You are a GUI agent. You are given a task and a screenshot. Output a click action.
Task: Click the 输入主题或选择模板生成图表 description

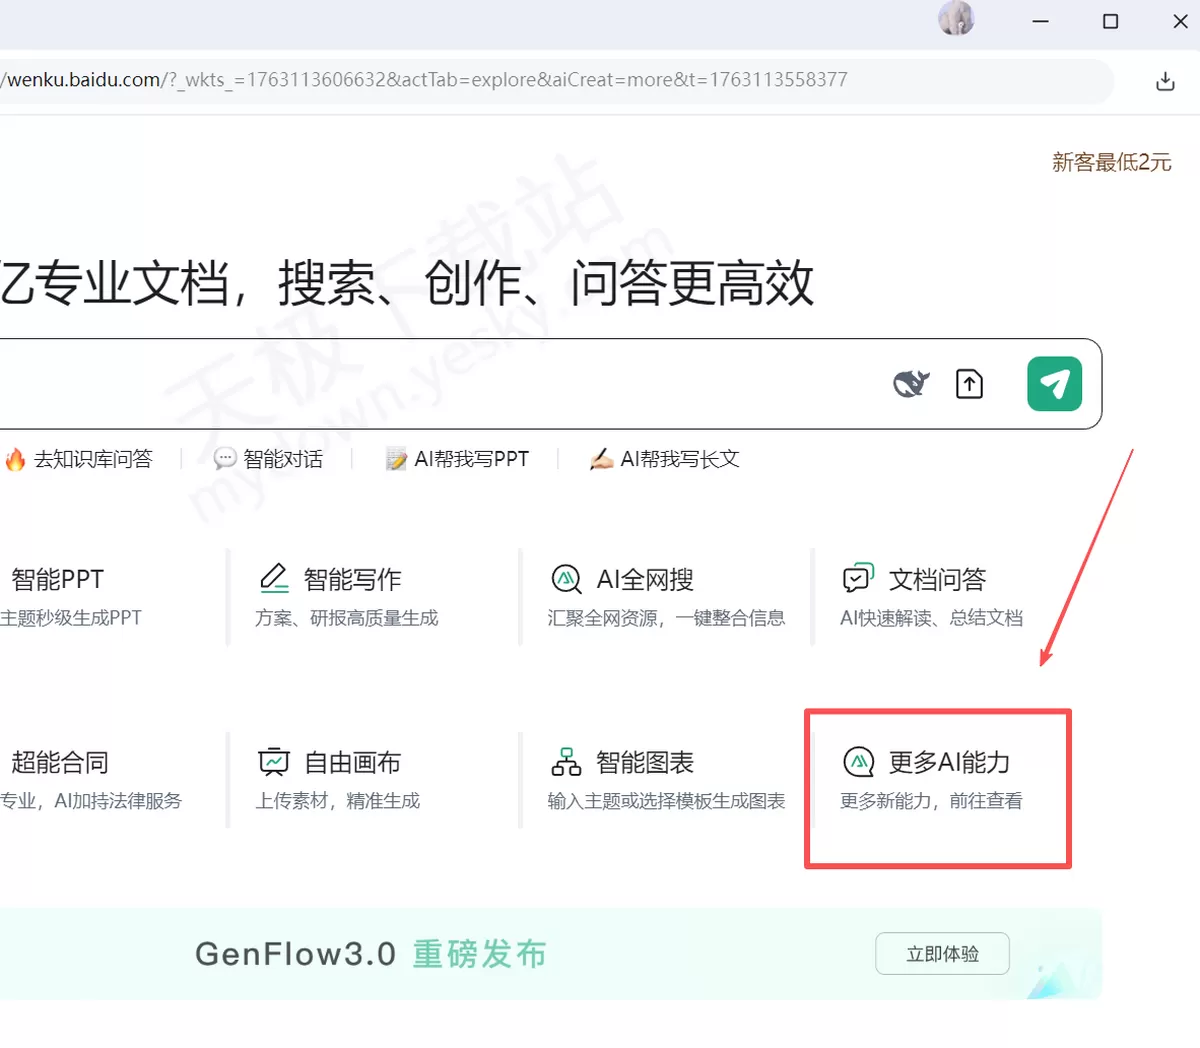[x=666, y=801]
